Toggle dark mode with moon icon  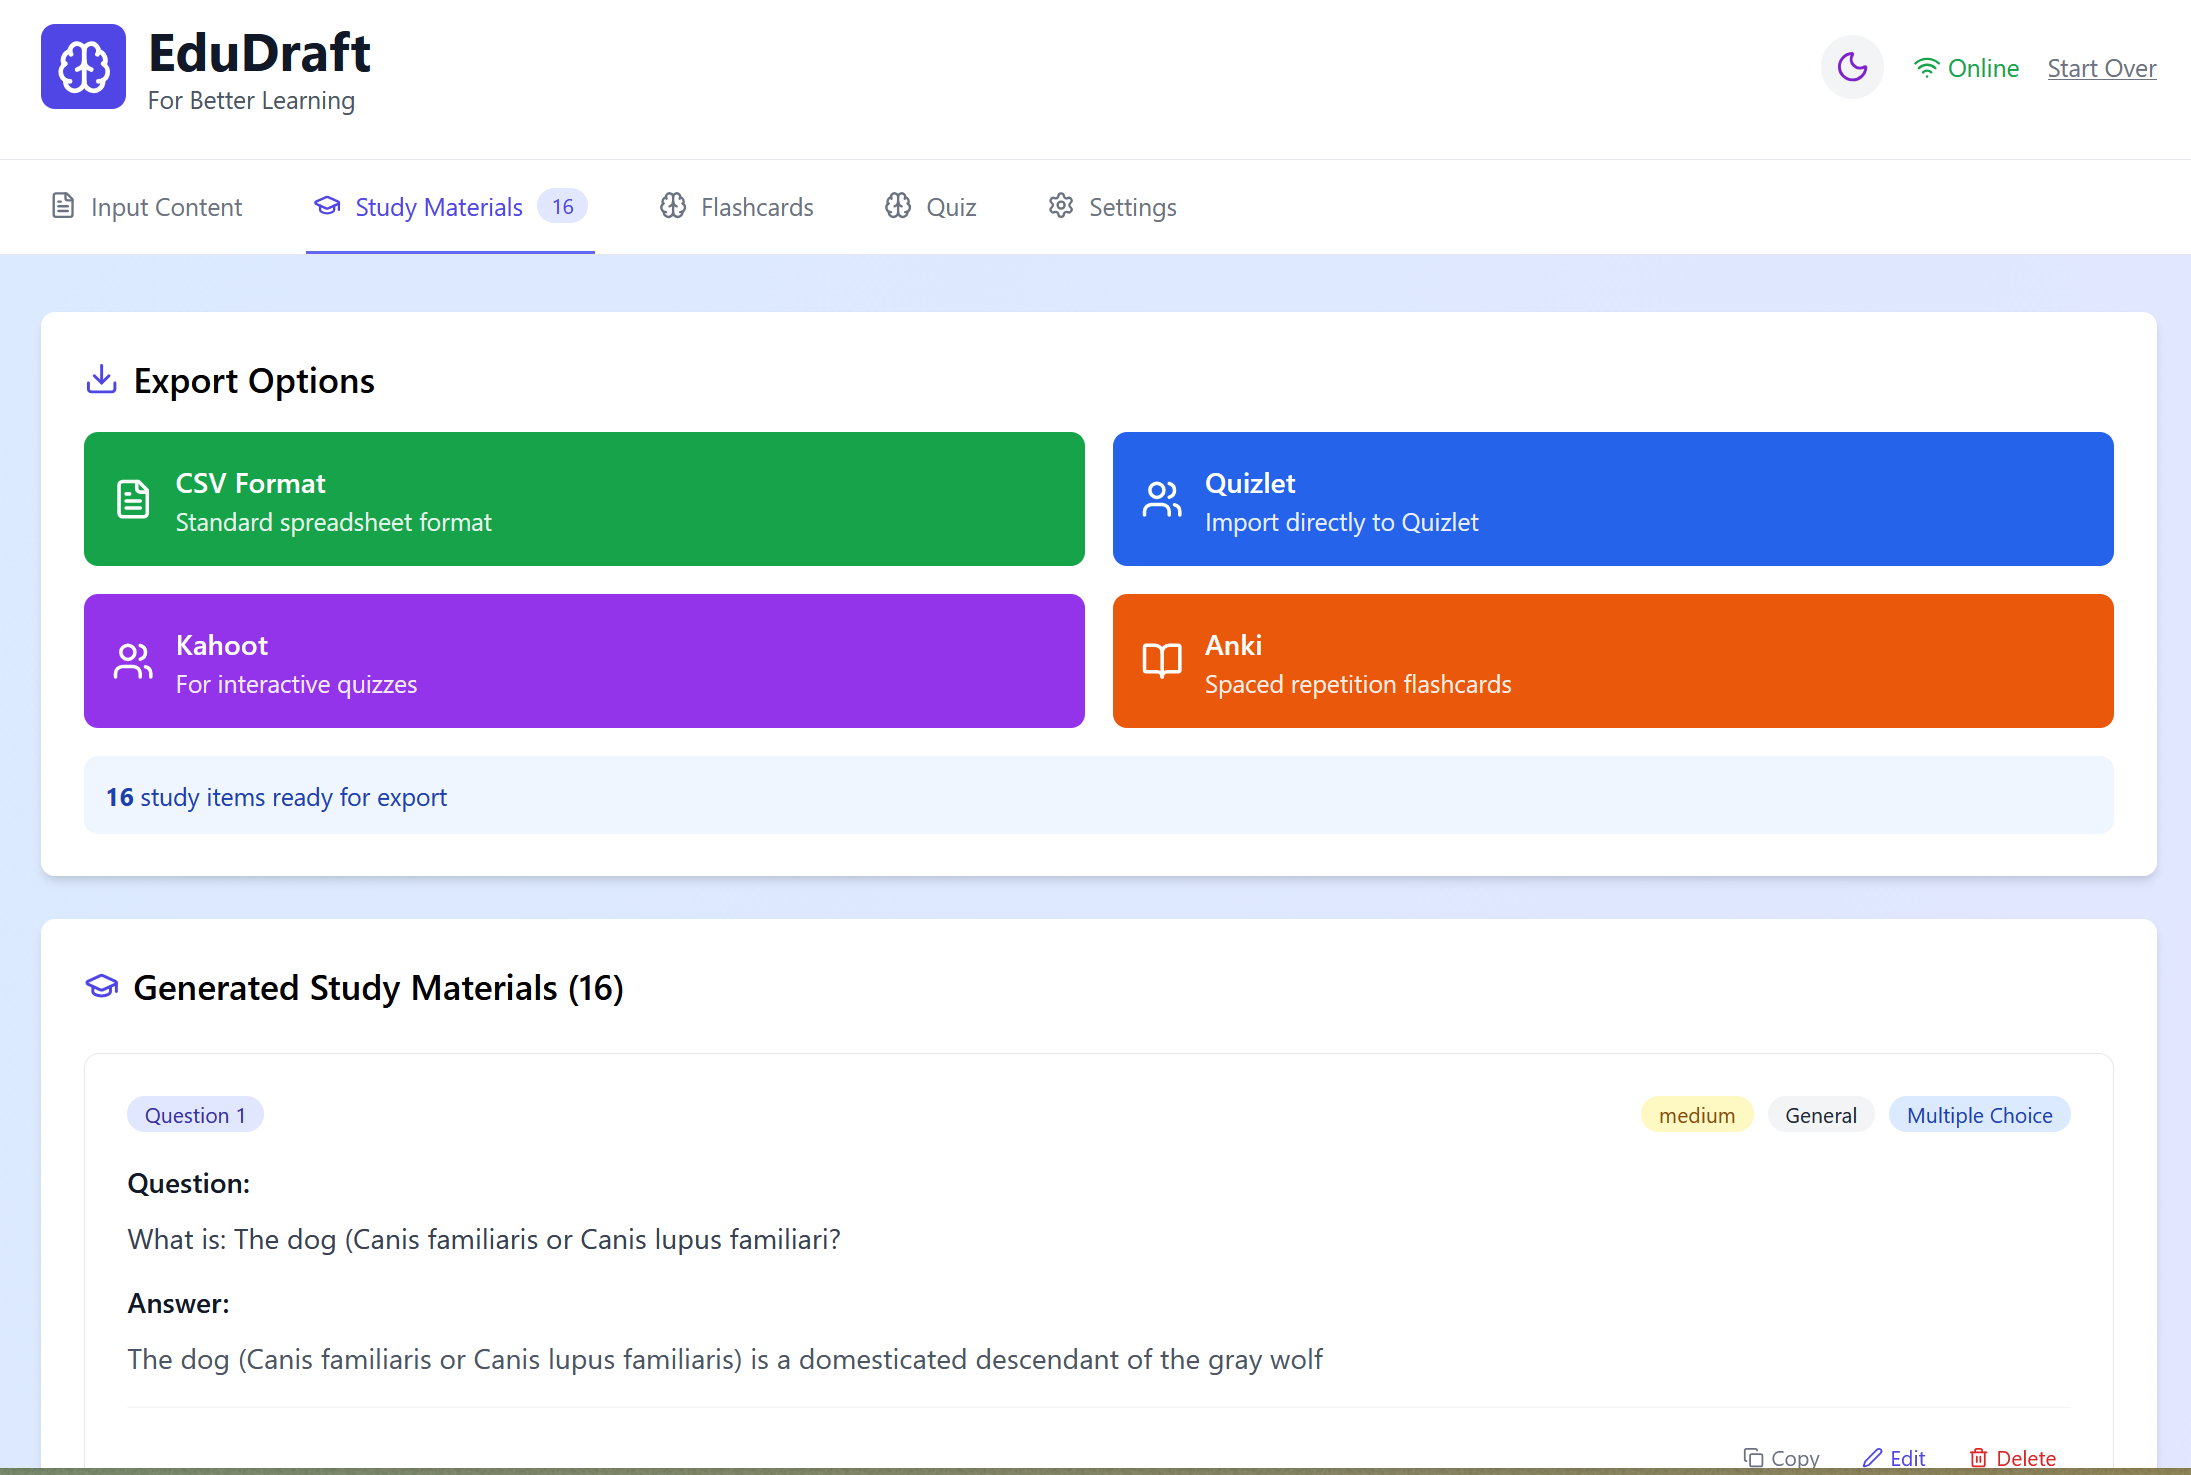pyautogui.click(x=1851, y=68)
